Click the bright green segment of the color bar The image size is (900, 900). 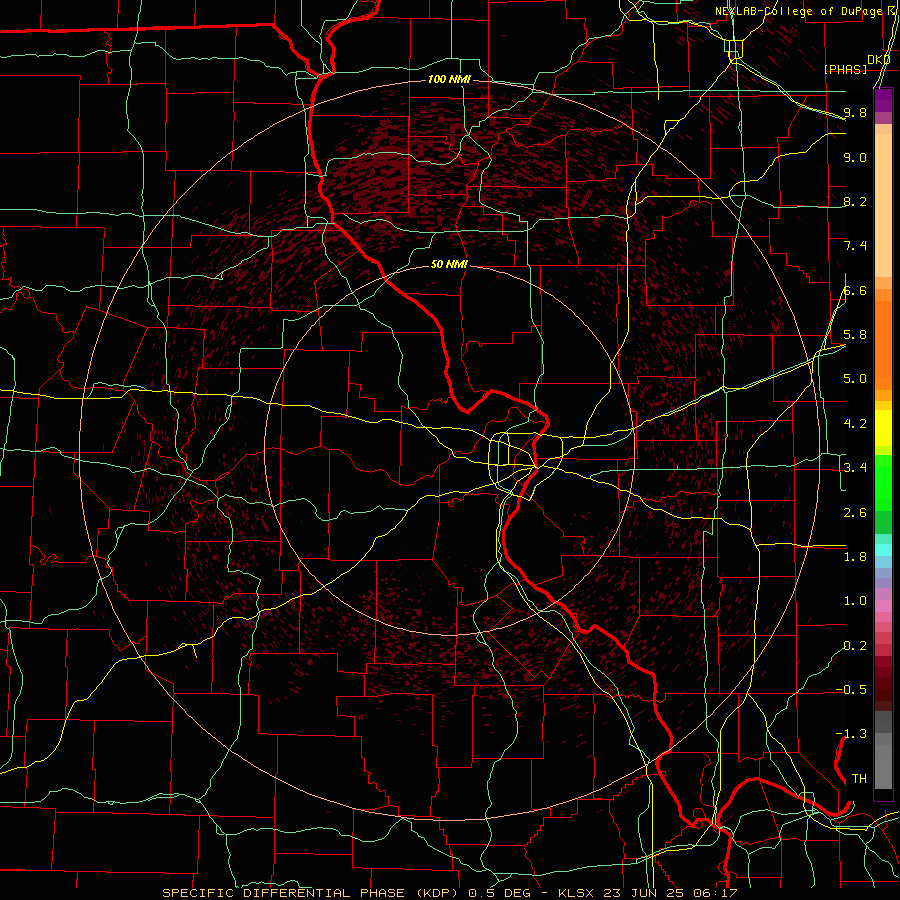pos(883,483)
